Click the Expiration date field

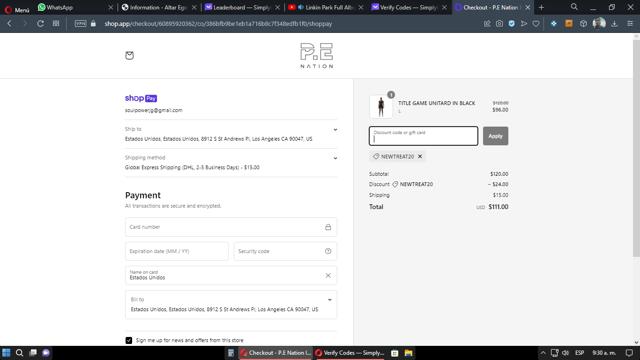coord(177,251)
